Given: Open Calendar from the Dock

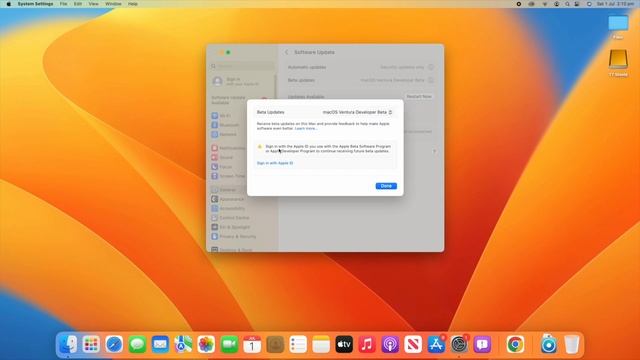Looking at the screenshot, I should point(252,344).
